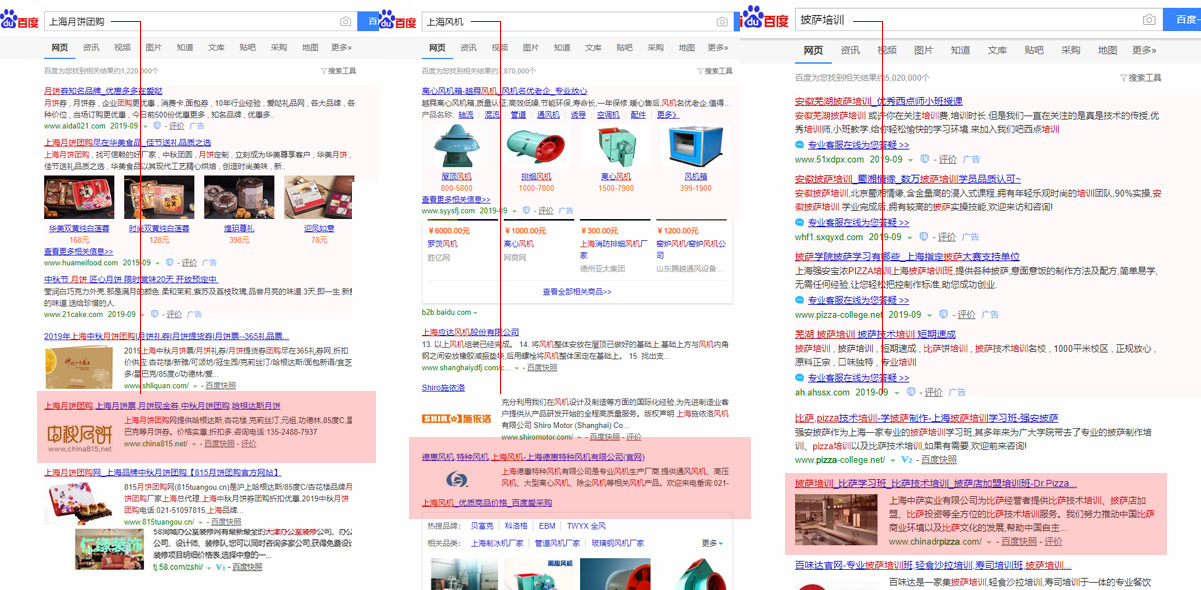Screen dimensions: 1201x590
Task: Click shield icon next to www.51xdpx.com
Action: (924, 159)
